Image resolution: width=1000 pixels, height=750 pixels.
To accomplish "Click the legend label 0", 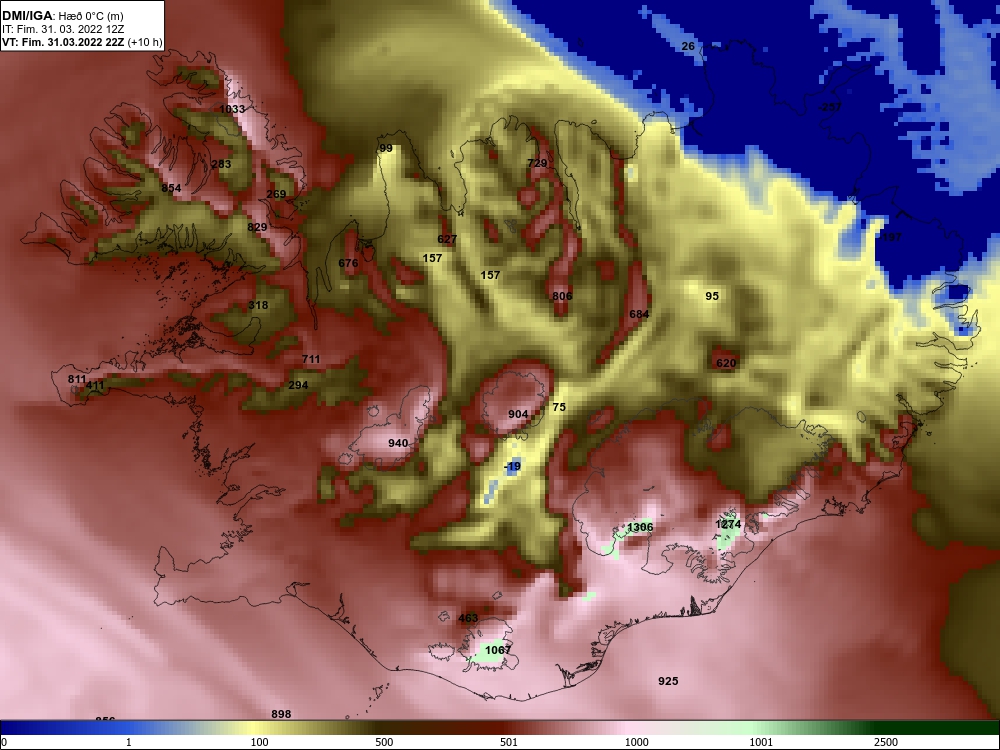I will pos(4,742).
